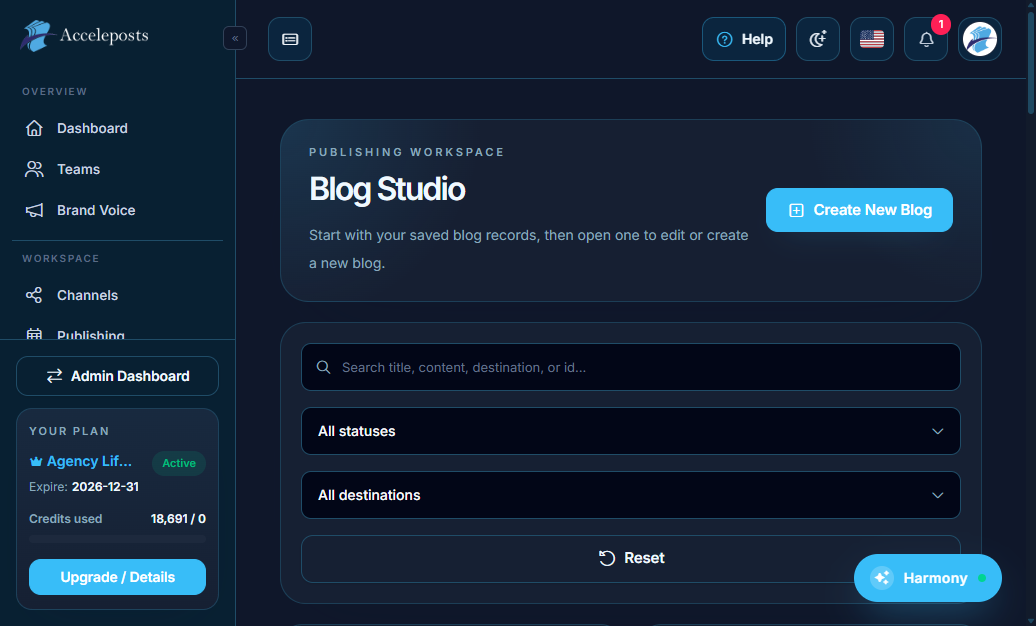Screen dimensions: 1036x626
Task: Toggle the layout panel icon in top bar
Action: 290,39
